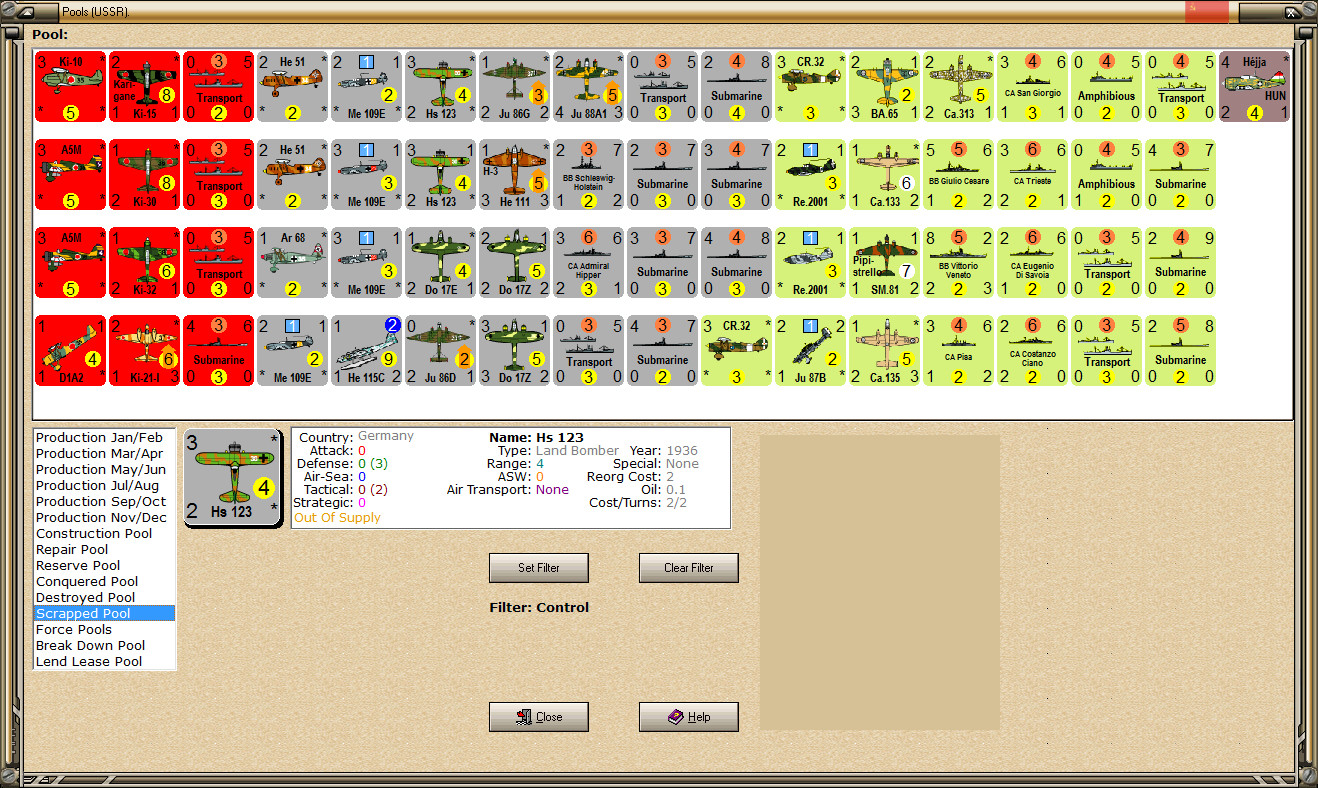The image size is (1318, 788).
Task: Select the red Japanese Submarine counter
Action: pos(218,351)
